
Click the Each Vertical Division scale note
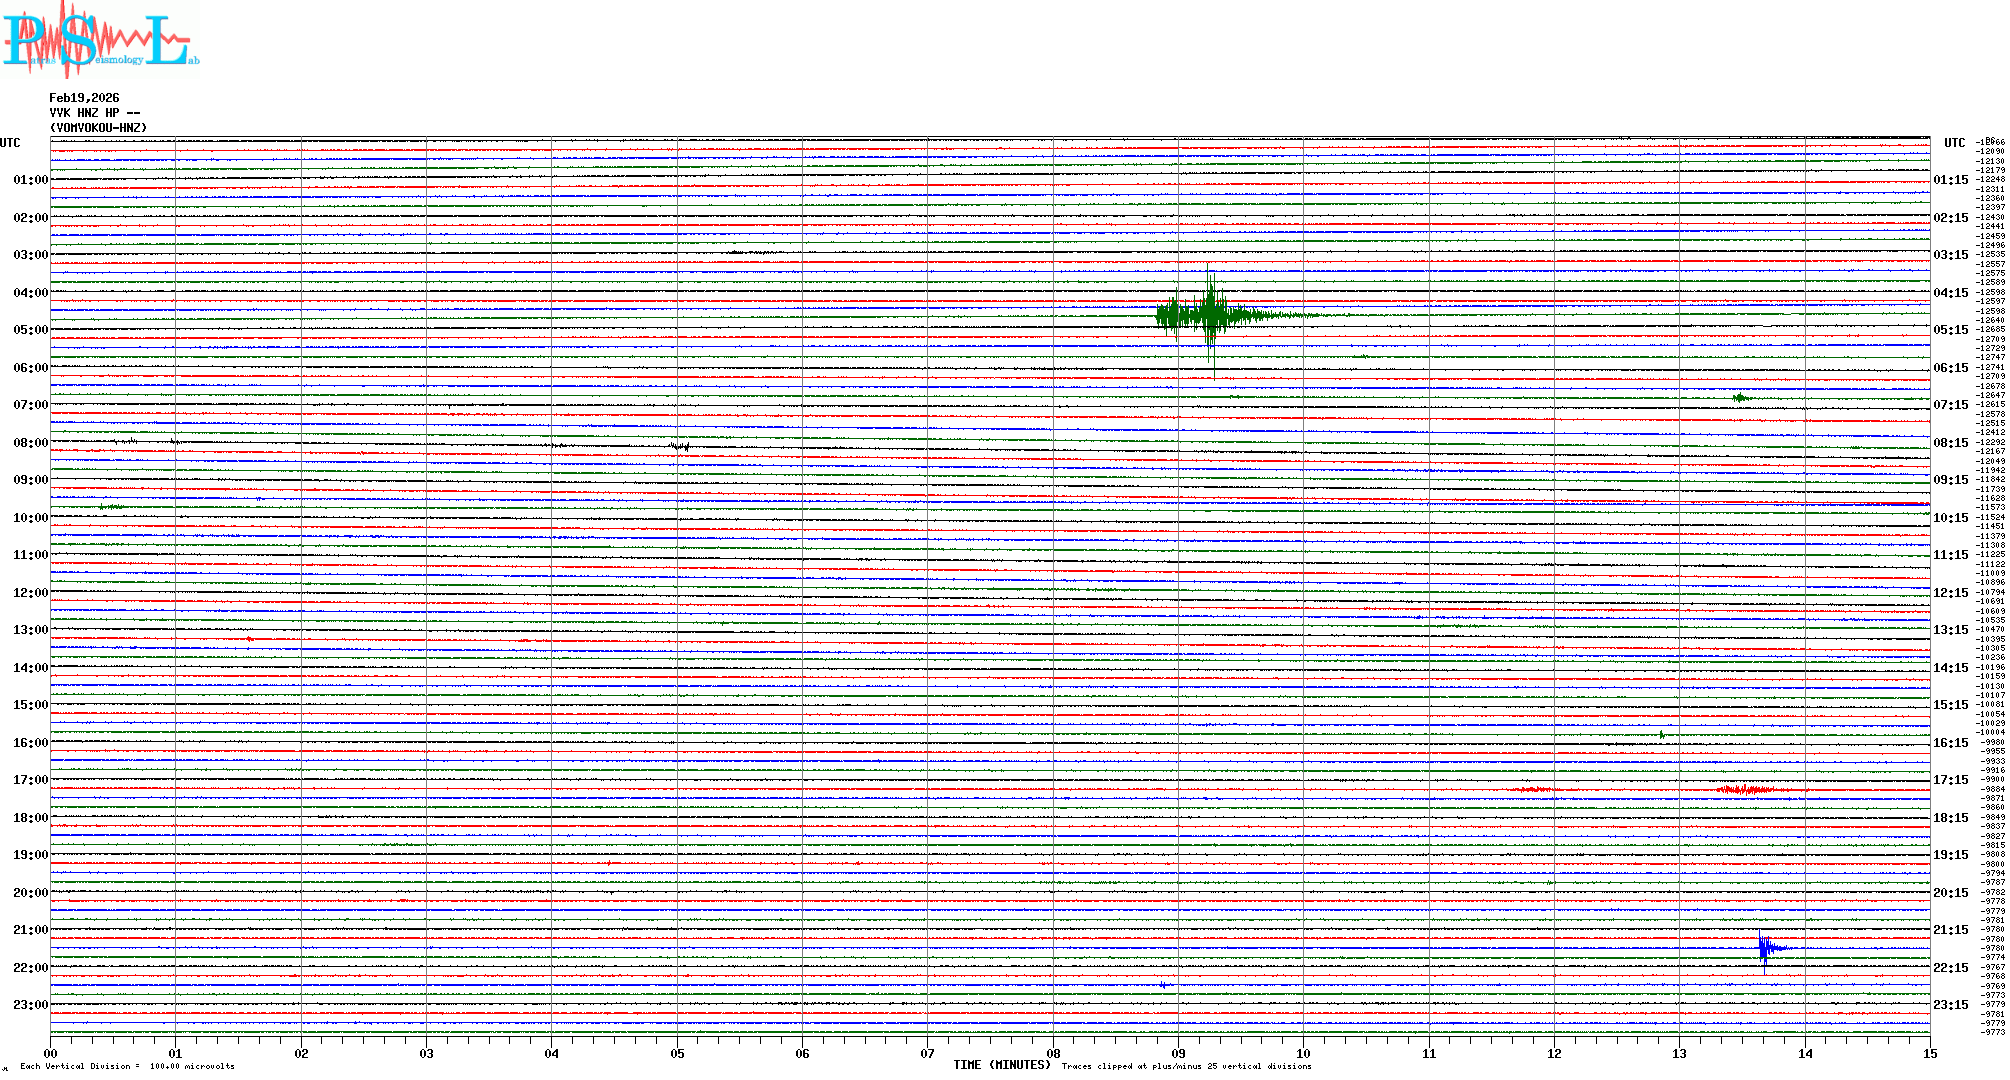click(x=127, y=1066)
